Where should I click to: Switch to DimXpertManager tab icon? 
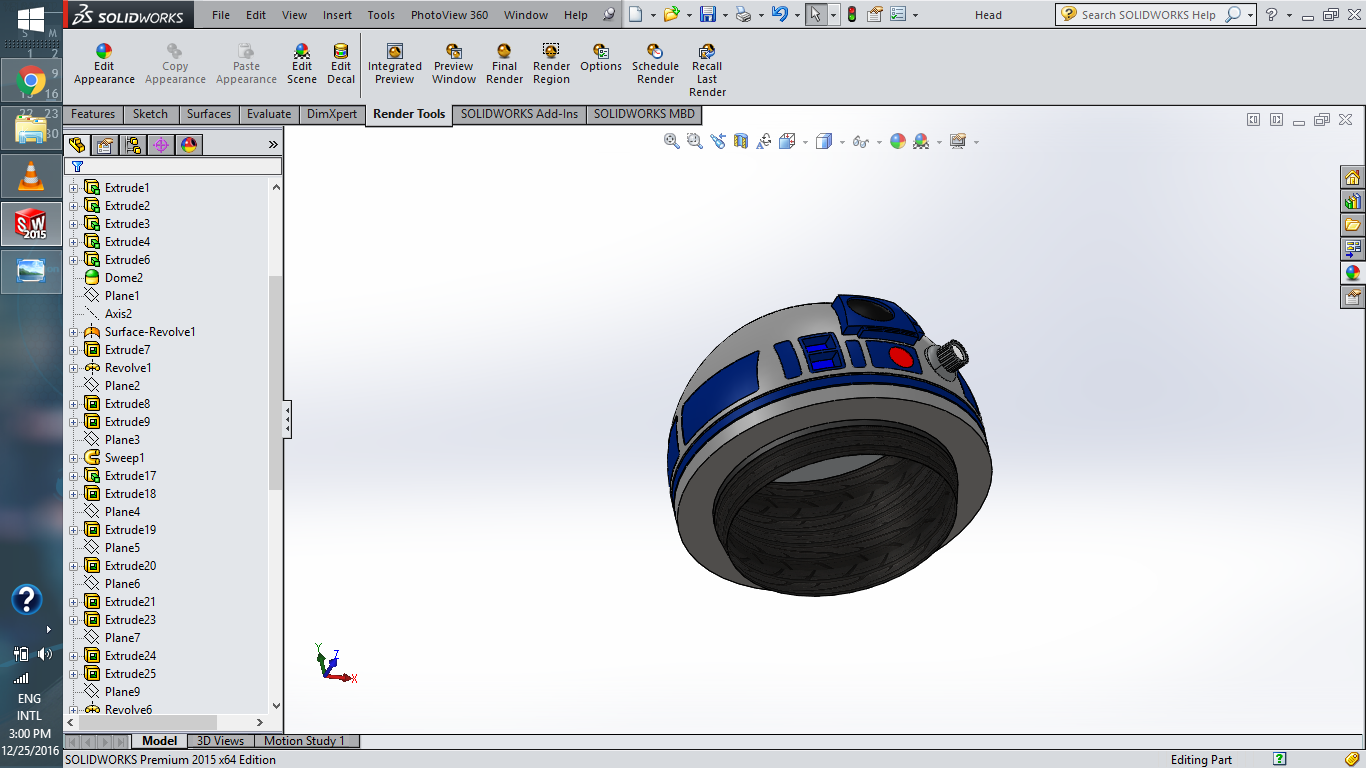coord(161,145)
